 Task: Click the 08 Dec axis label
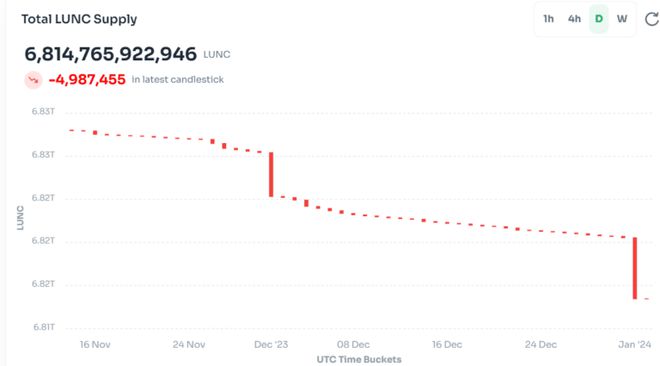pyautogui.click(x=353, y=345)
